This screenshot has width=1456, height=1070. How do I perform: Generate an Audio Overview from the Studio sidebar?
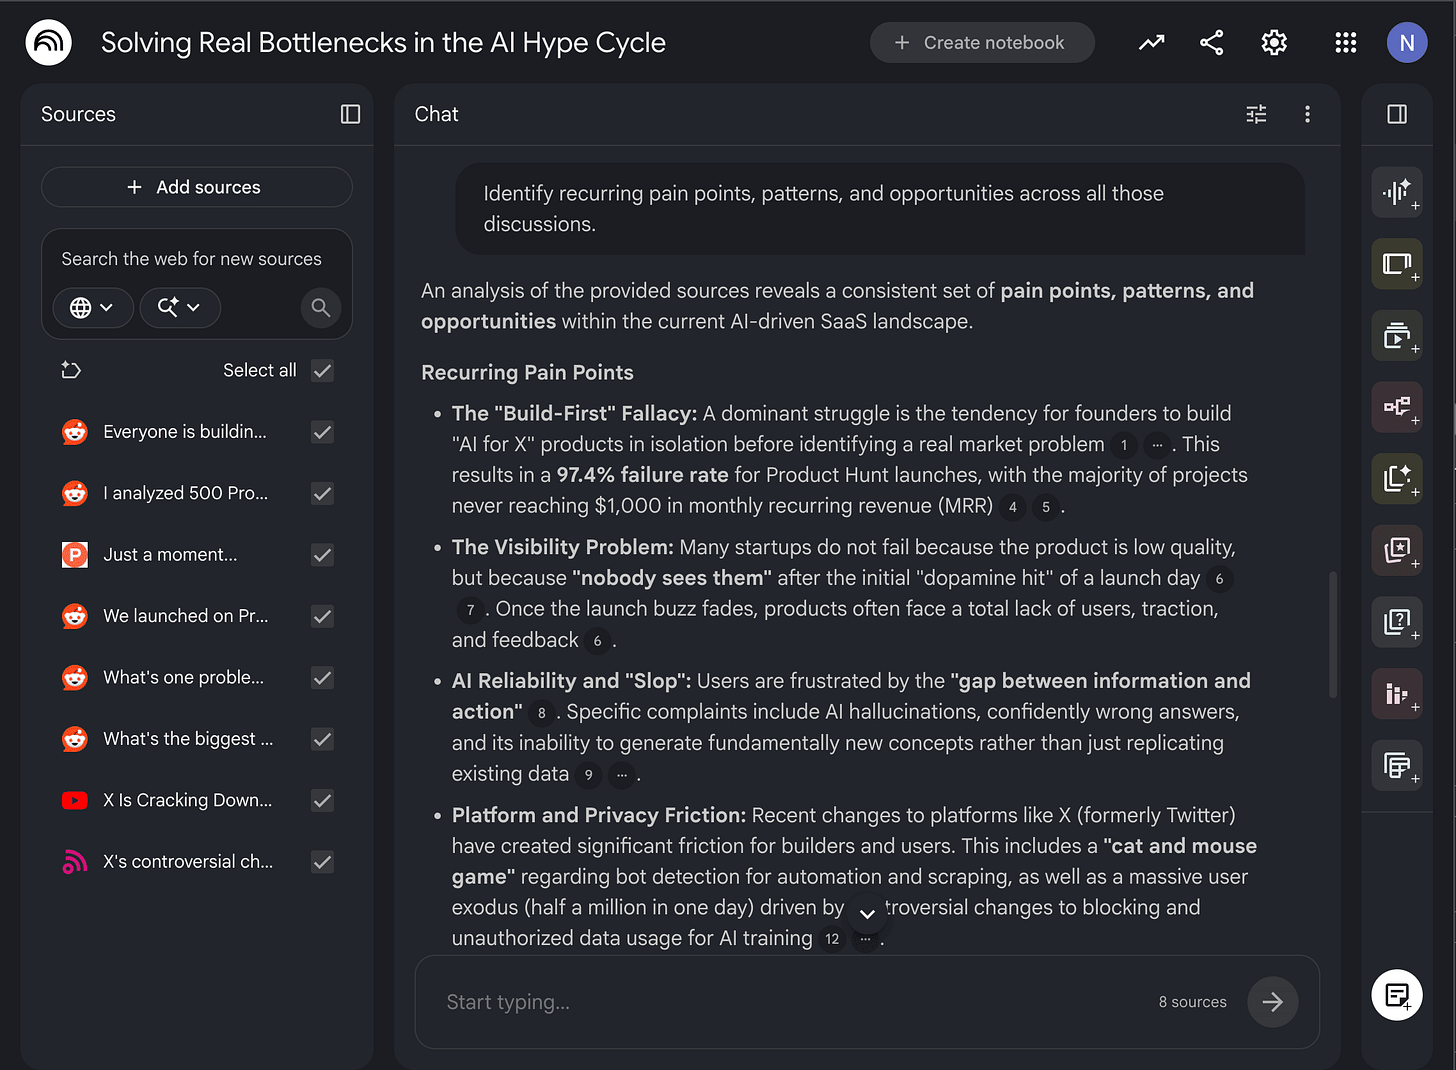[x=1397, y=192]
